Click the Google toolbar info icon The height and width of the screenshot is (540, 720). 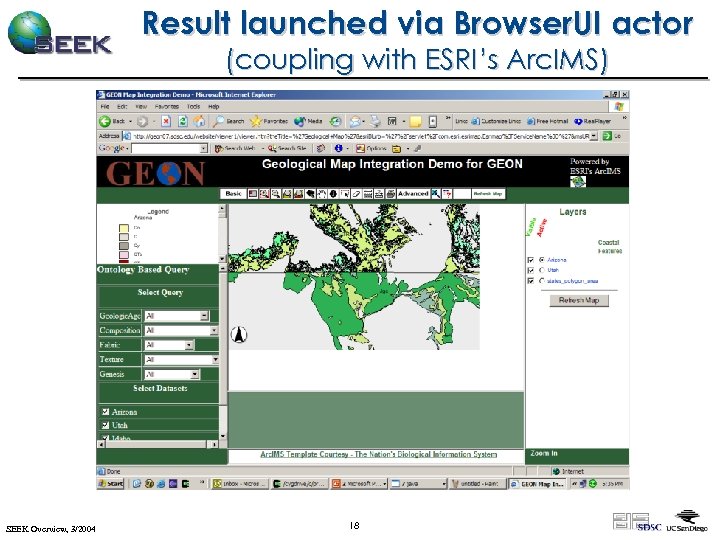click(338, 148)
